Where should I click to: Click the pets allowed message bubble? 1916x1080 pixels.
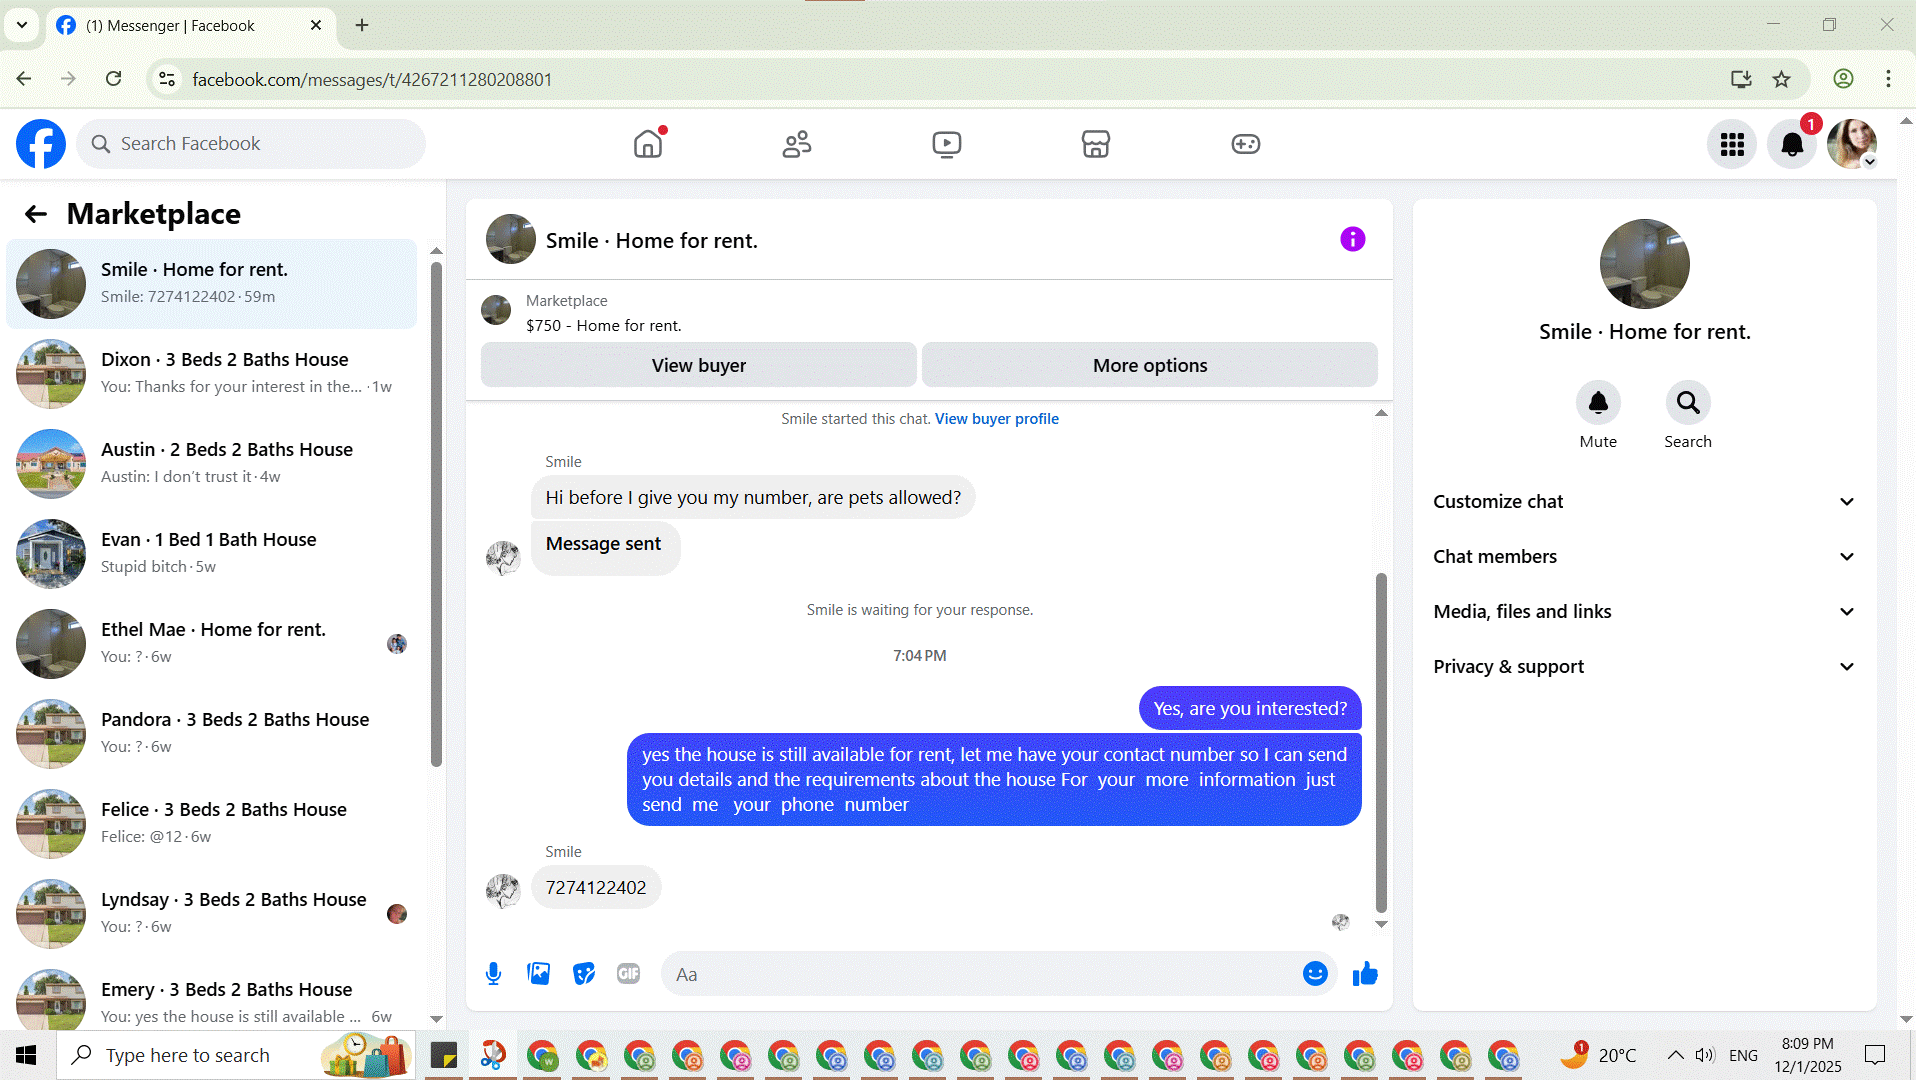pyautogui.click(x=753, y=498)
